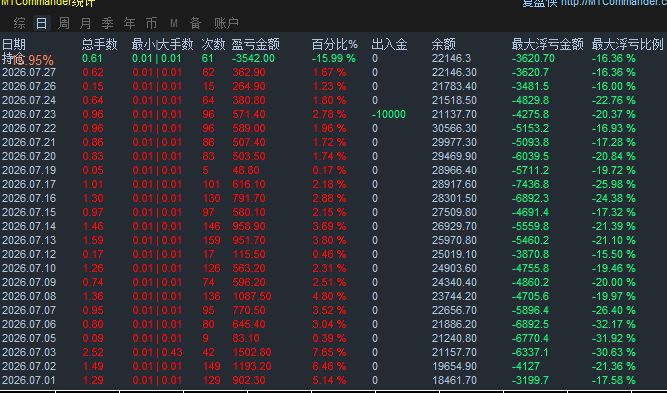The image size is (667, 393).
Task: Select the 2026.07.01 date row
Action: pyautogui.click(x=29, y=381)
